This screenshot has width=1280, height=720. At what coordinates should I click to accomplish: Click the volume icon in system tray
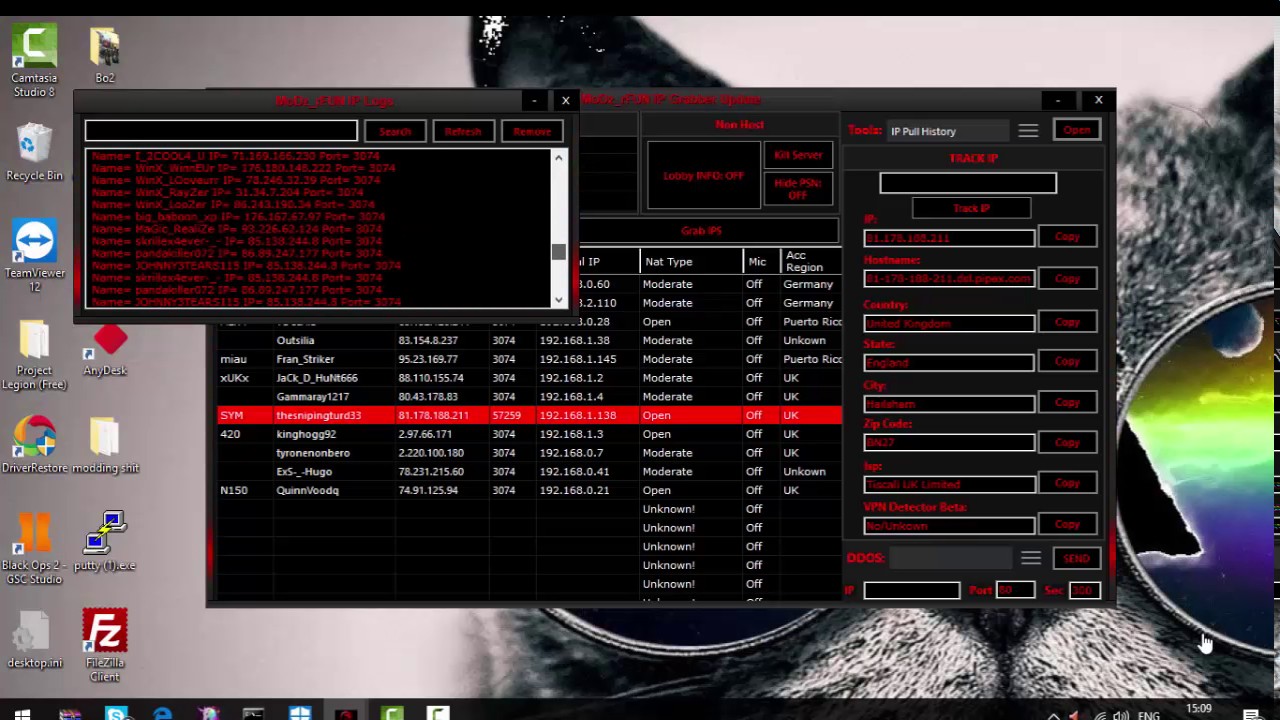(1121, 715)
